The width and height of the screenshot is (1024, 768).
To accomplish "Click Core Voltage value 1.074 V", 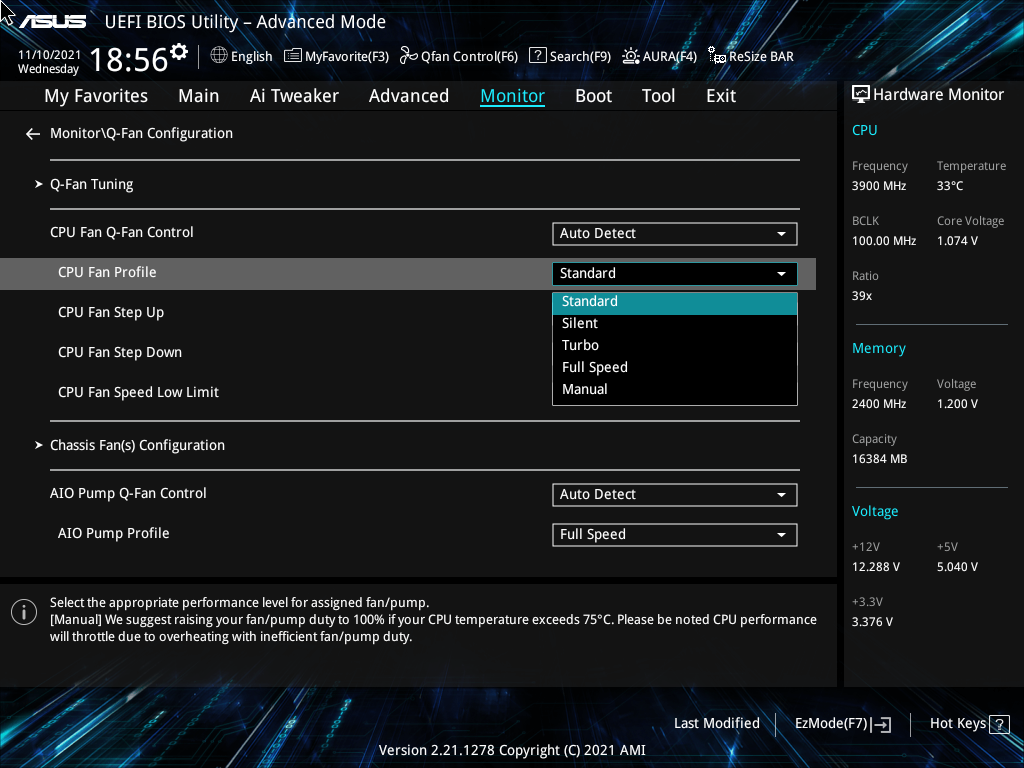I will 957,241.
